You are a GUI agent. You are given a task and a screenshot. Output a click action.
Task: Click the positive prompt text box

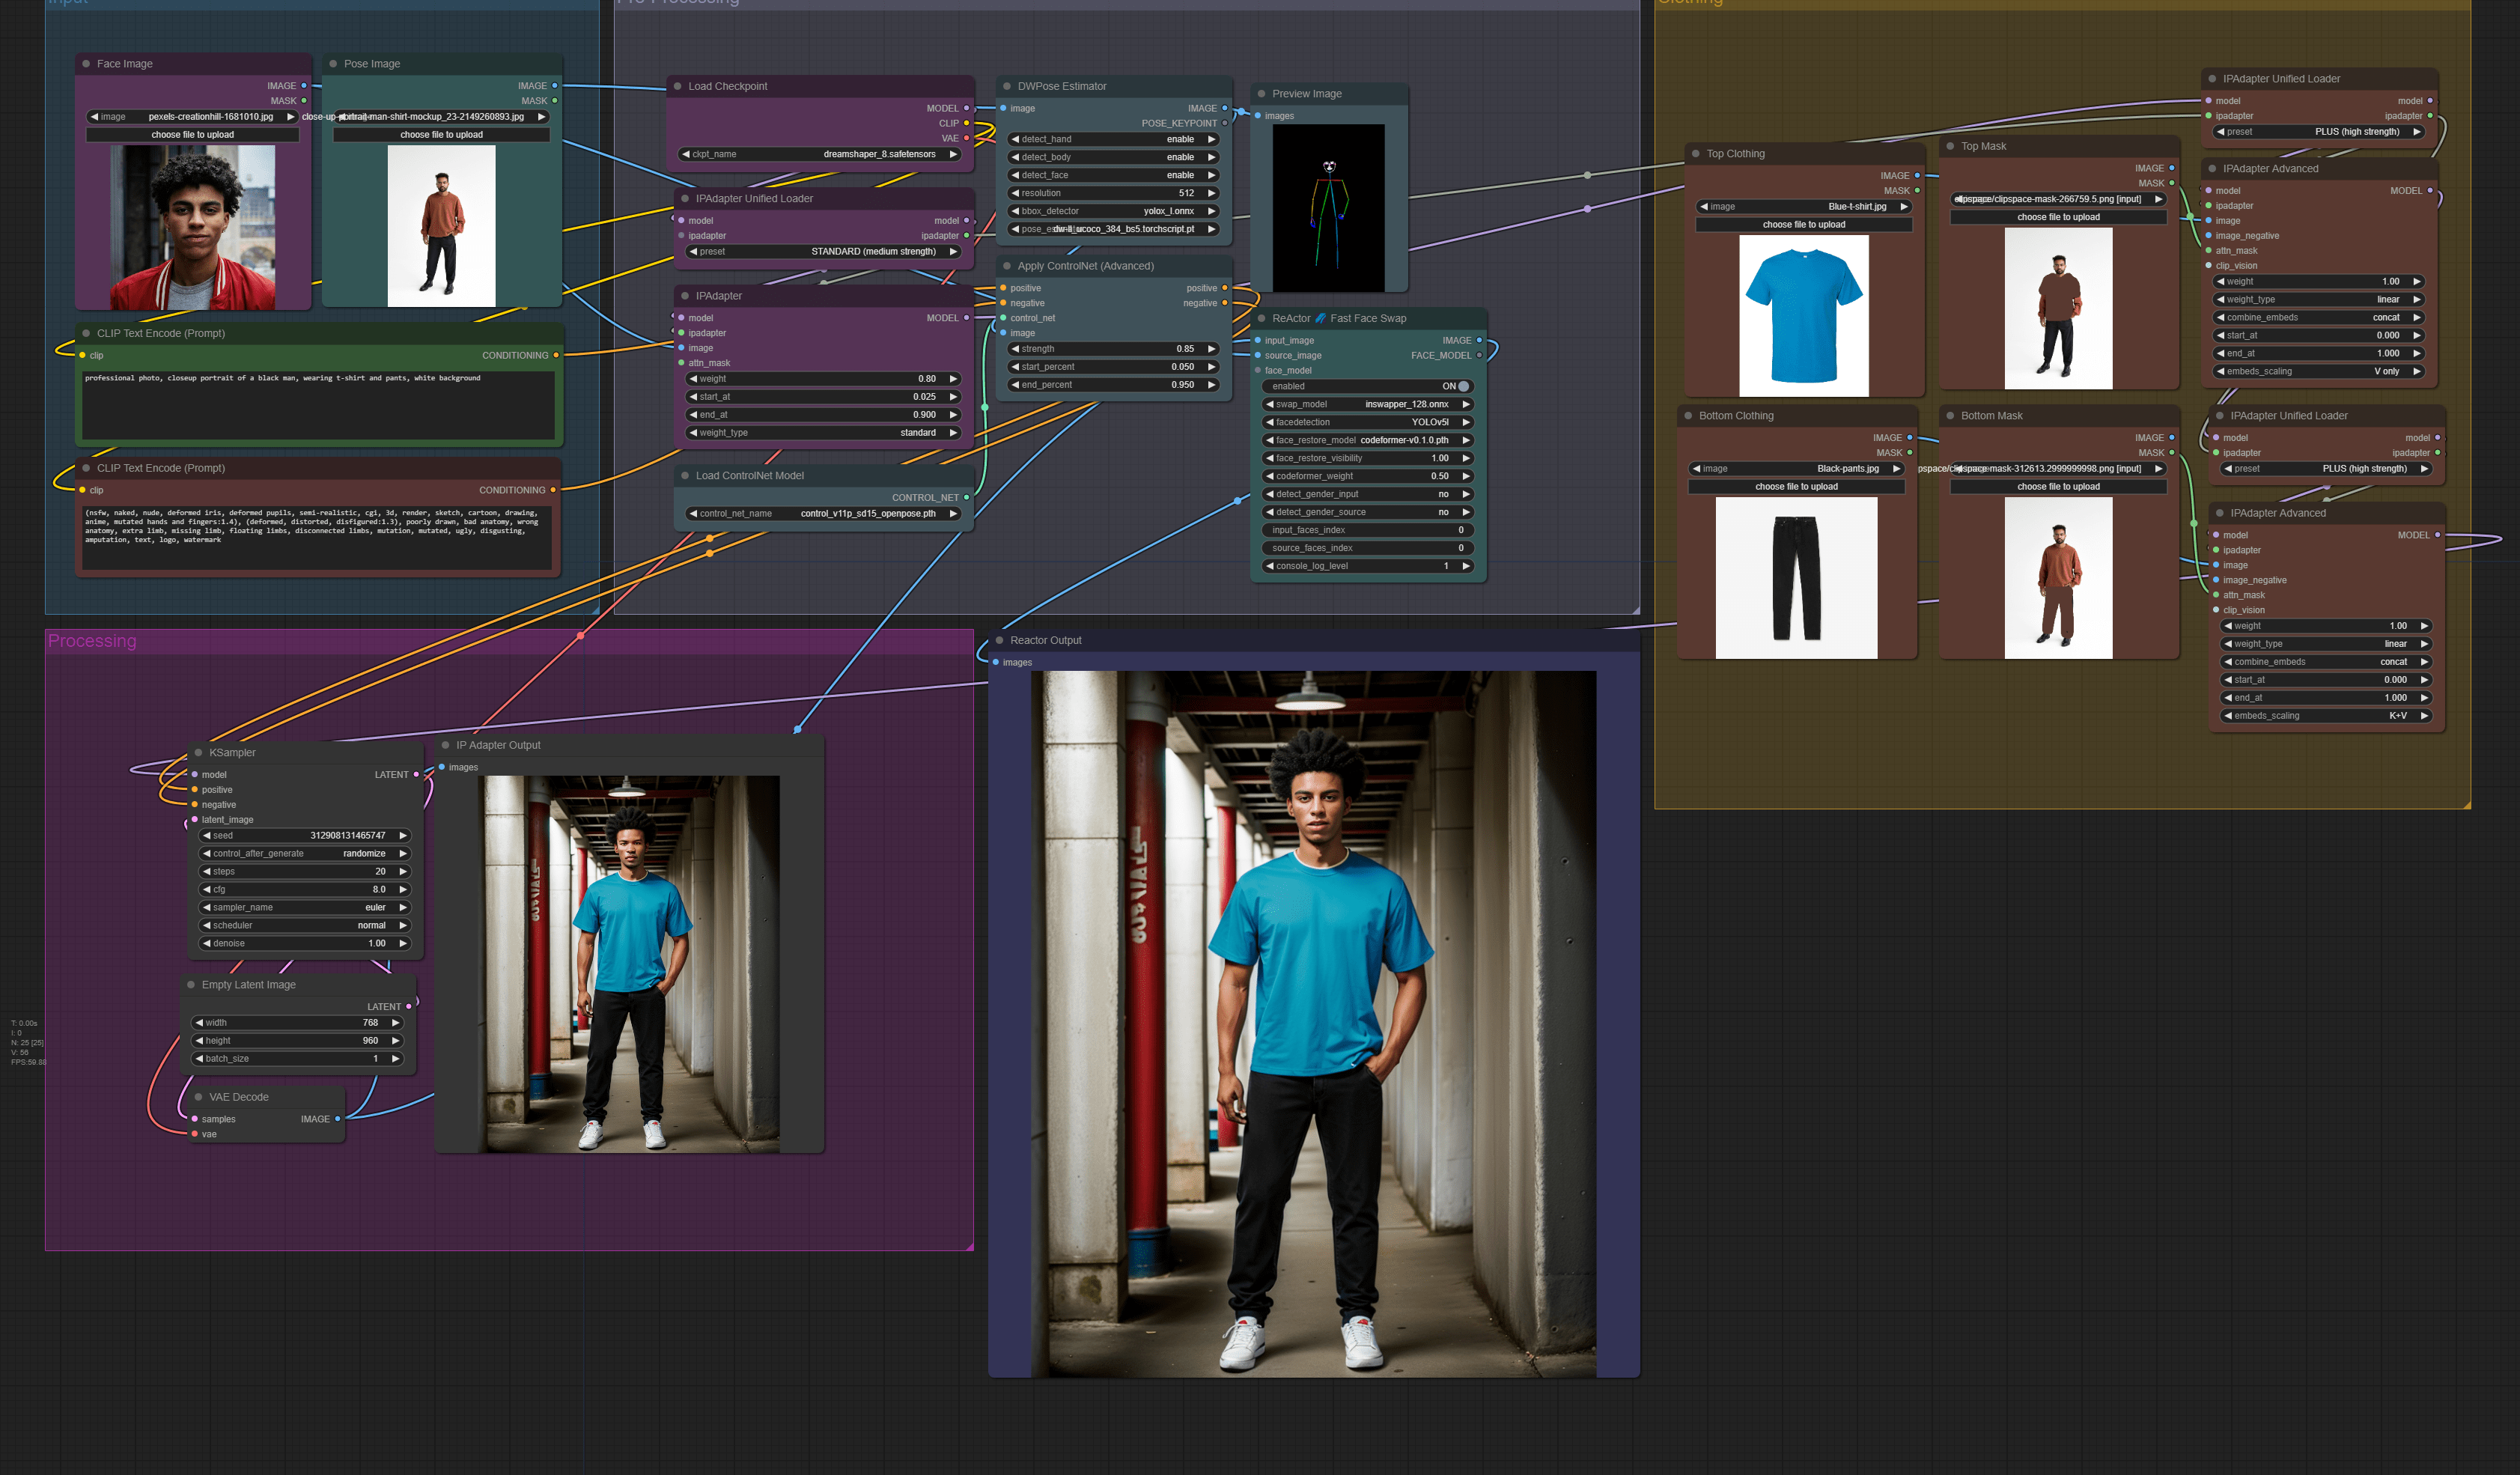[x=318, y=405]
